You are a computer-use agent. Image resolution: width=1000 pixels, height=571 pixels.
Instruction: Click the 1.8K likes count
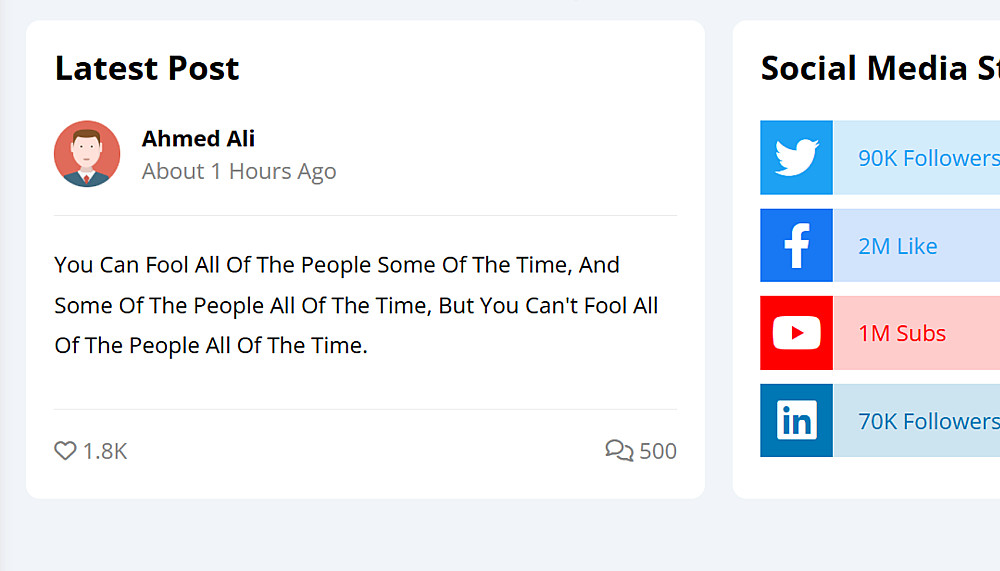[x=105, y=451]
